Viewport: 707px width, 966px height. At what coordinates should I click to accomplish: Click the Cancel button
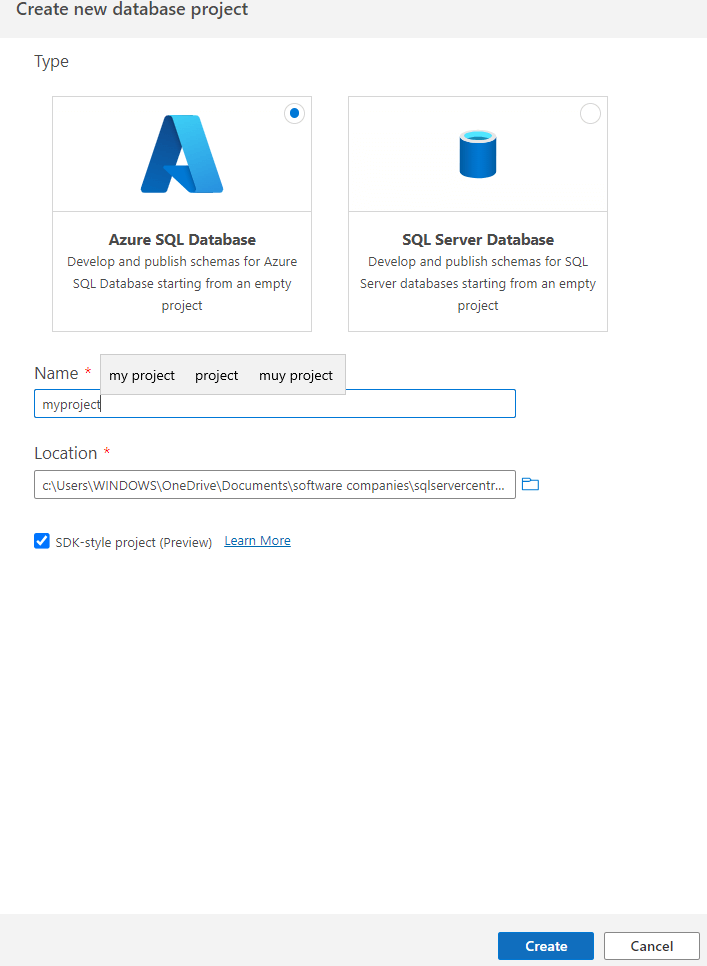652,946
